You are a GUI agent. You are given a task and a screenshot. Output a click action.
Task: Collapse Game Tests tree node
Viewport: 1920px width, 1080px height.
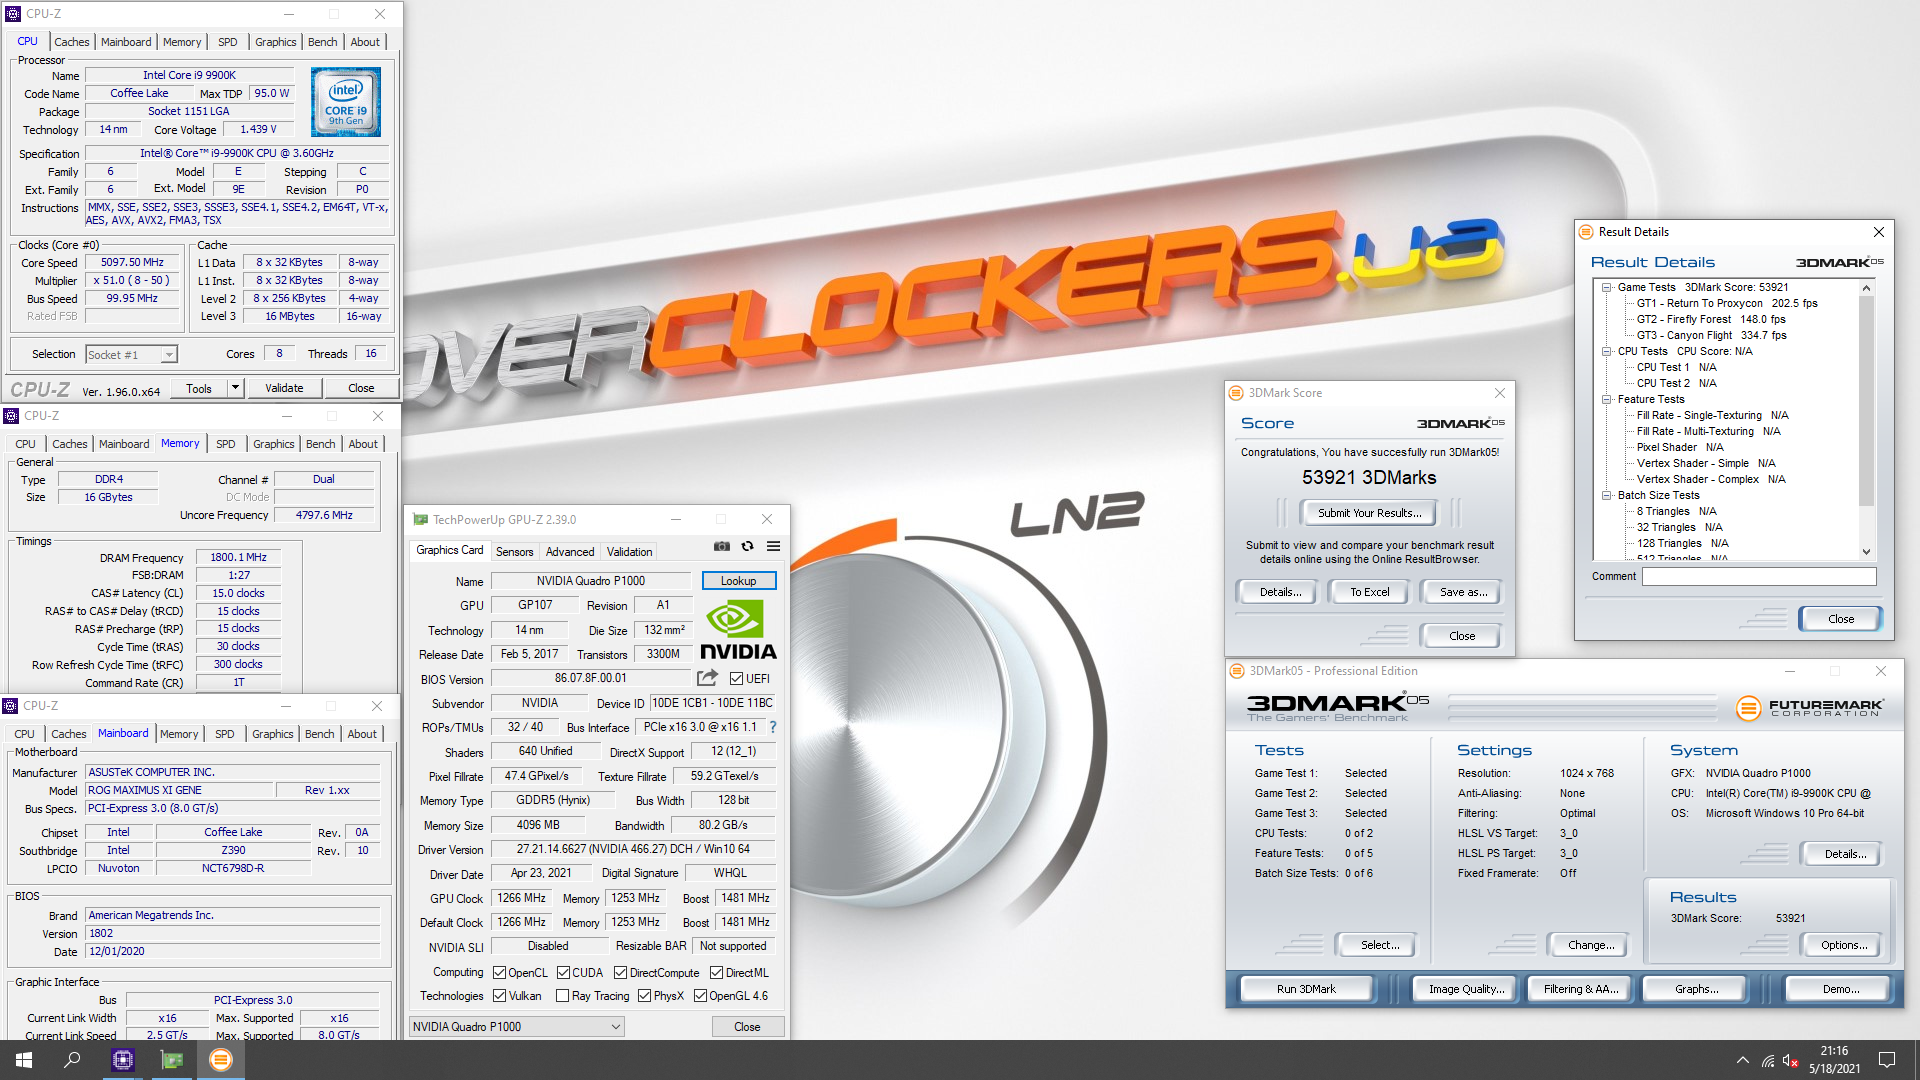(x=1606, y=287)
